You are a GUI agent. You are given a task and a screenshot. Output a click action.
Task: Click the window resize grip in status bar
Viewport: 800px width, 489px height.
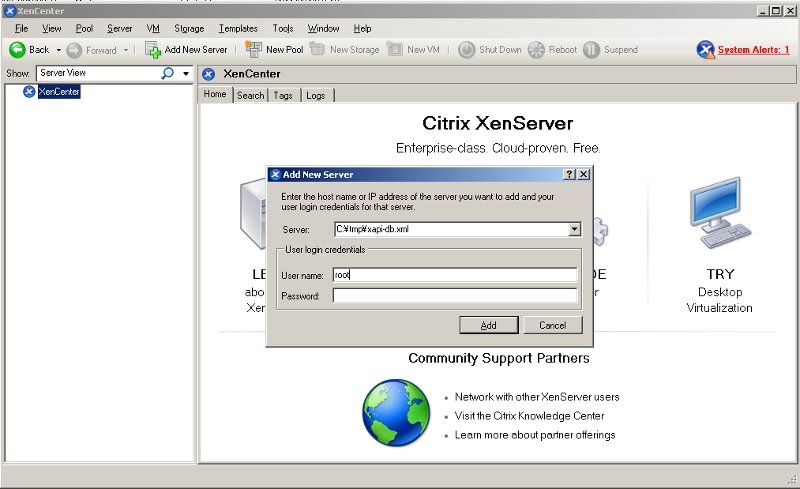click(x=792, y=479)
